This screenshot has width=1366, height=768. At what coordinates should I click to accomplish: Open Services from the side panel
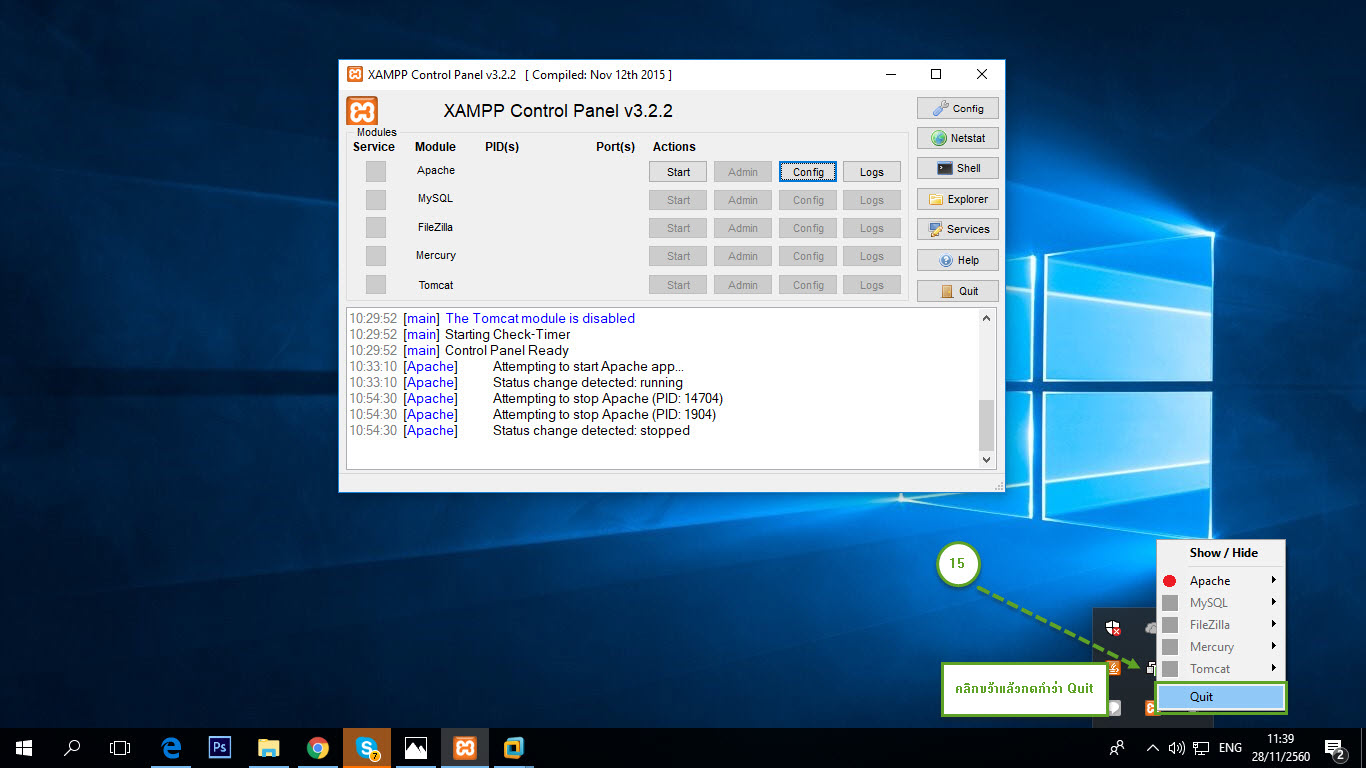point(958,229)
